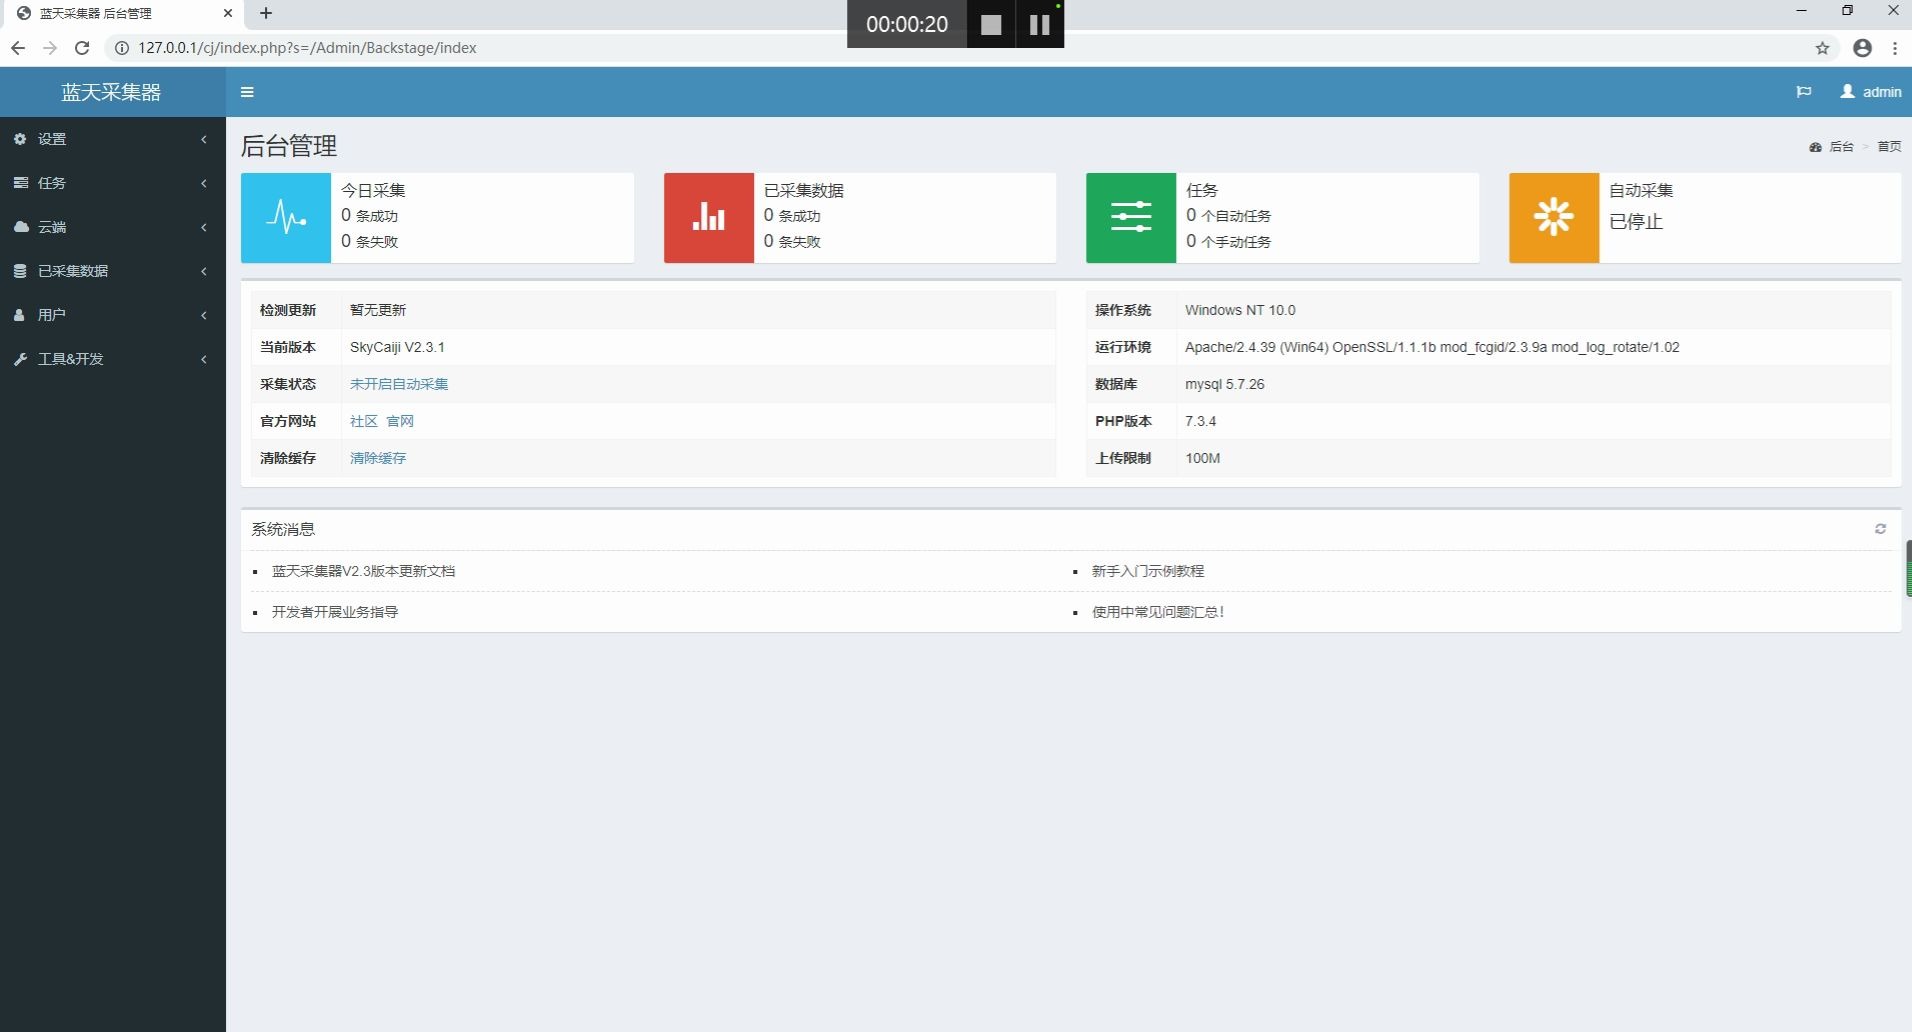The height and width of the screenshot is (1032, 1912).
Task: Click the green side handle at right edge
Action: click(x=1908, y=568)
